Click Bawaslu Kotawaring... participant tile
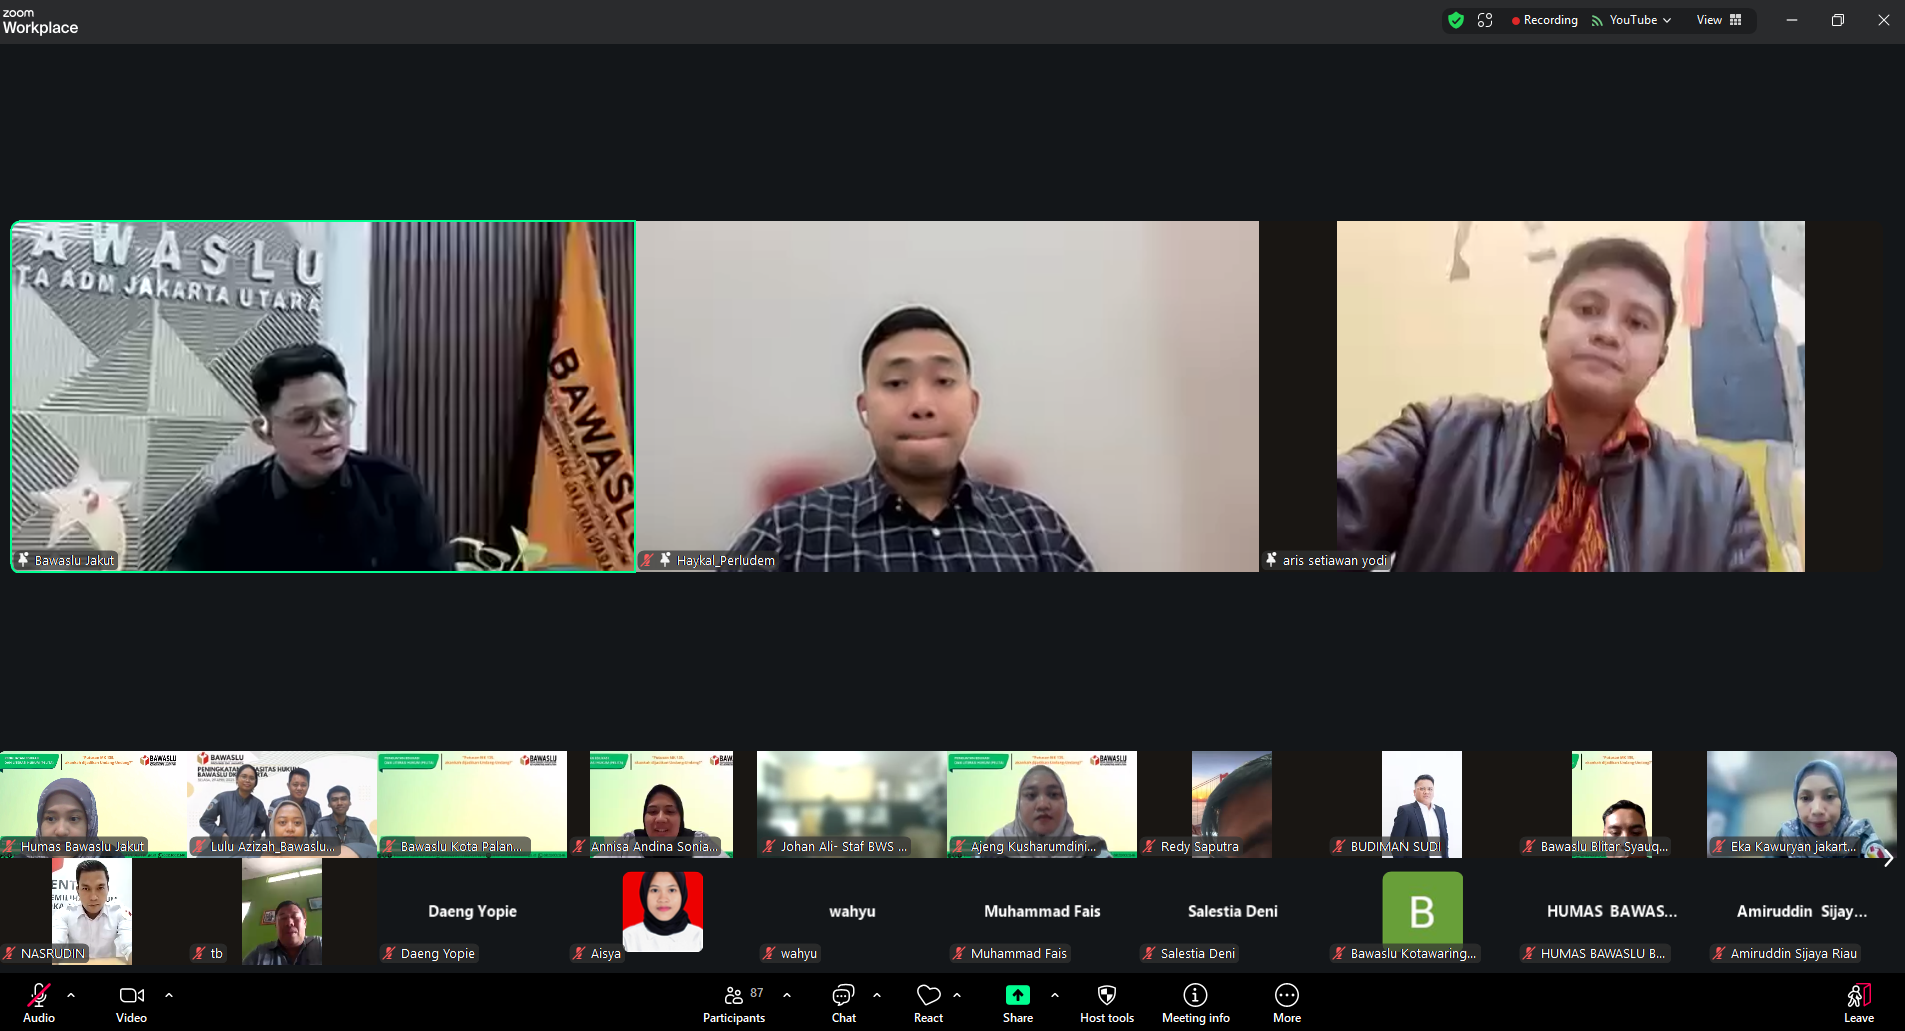 [x=1422, y=912]
